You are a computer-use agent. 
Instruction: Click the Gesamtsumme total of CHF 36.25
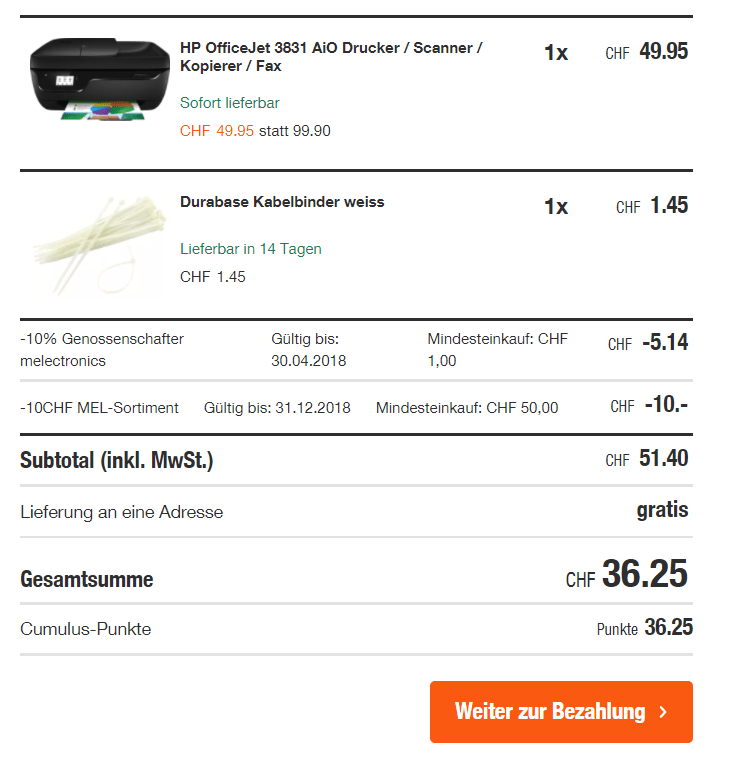644,576
